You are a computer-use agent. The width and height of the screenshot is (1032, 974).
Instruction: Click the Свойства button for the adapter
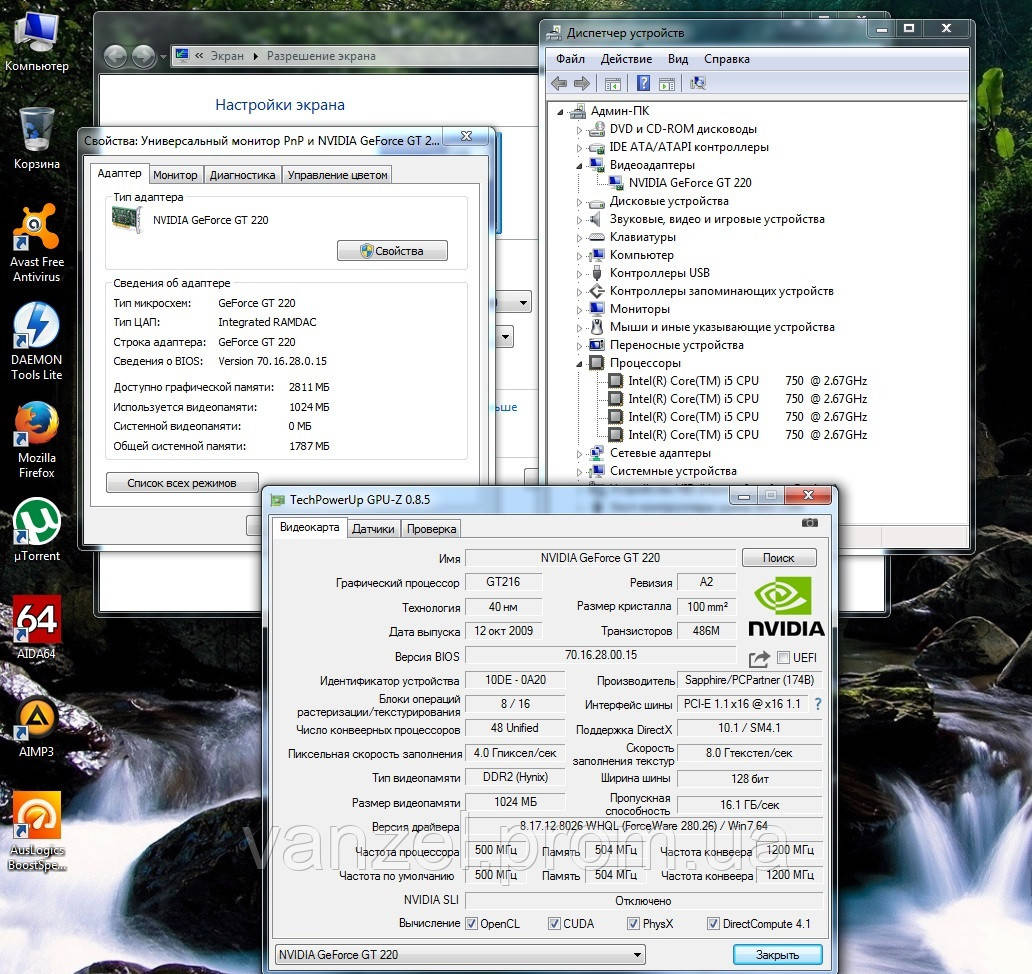tap(392, 251)
